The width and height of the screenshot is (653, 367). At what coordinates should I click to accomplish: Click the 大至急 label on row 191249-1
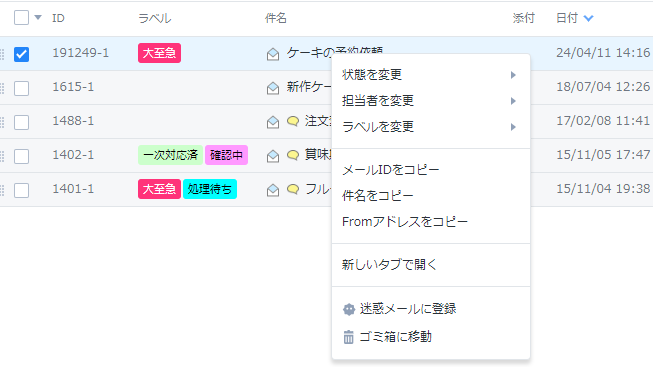pos(159,53)
